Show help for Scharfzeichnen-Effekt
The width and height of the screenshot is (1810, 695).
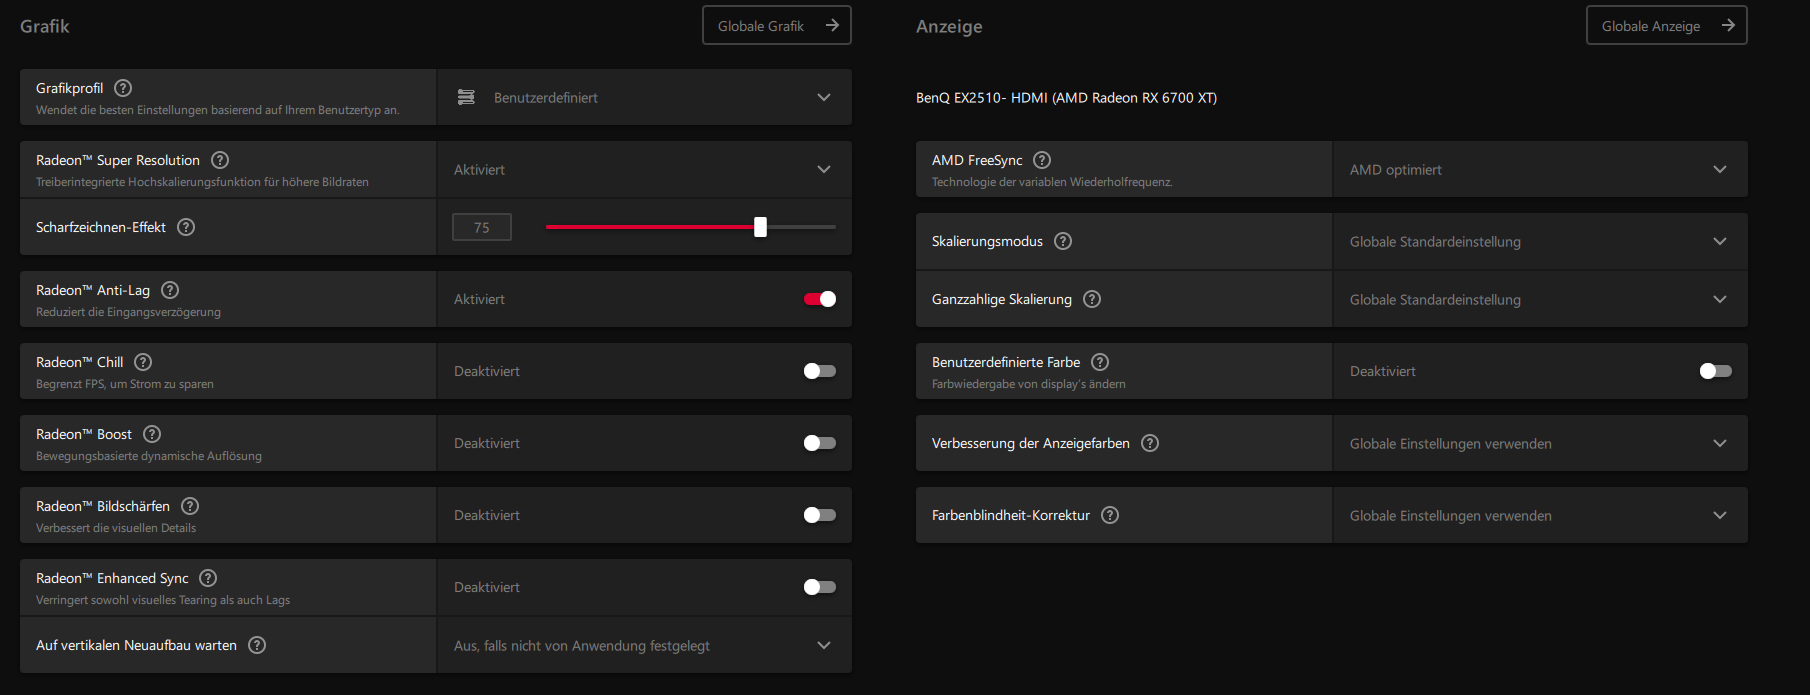click(x=186, y=227)
